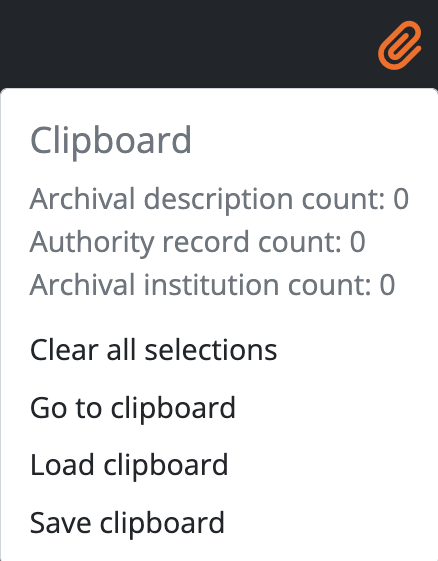This screenshot has height=561, width=438.
Task: Click the Archival description count line
Action: coord(219,199)
